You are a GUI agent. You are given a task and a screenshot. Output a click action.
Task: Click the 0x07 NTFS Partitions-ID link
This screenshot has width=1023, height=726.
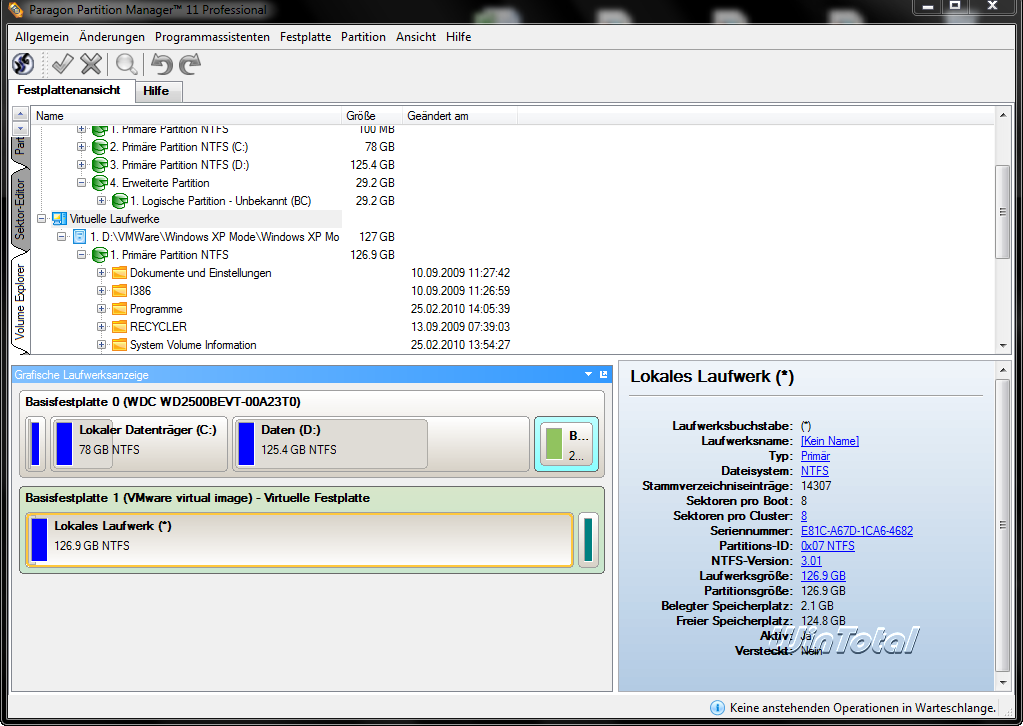[x=827, y=546]
